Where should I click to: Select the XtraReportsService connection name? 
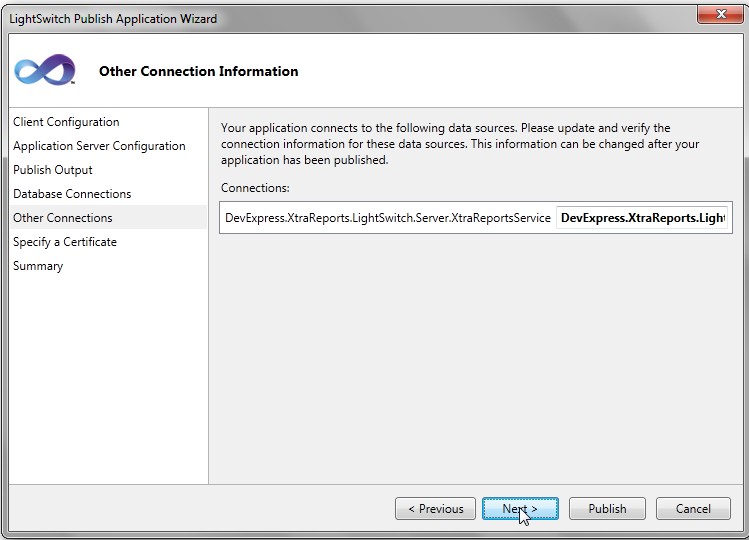[388, 217]
